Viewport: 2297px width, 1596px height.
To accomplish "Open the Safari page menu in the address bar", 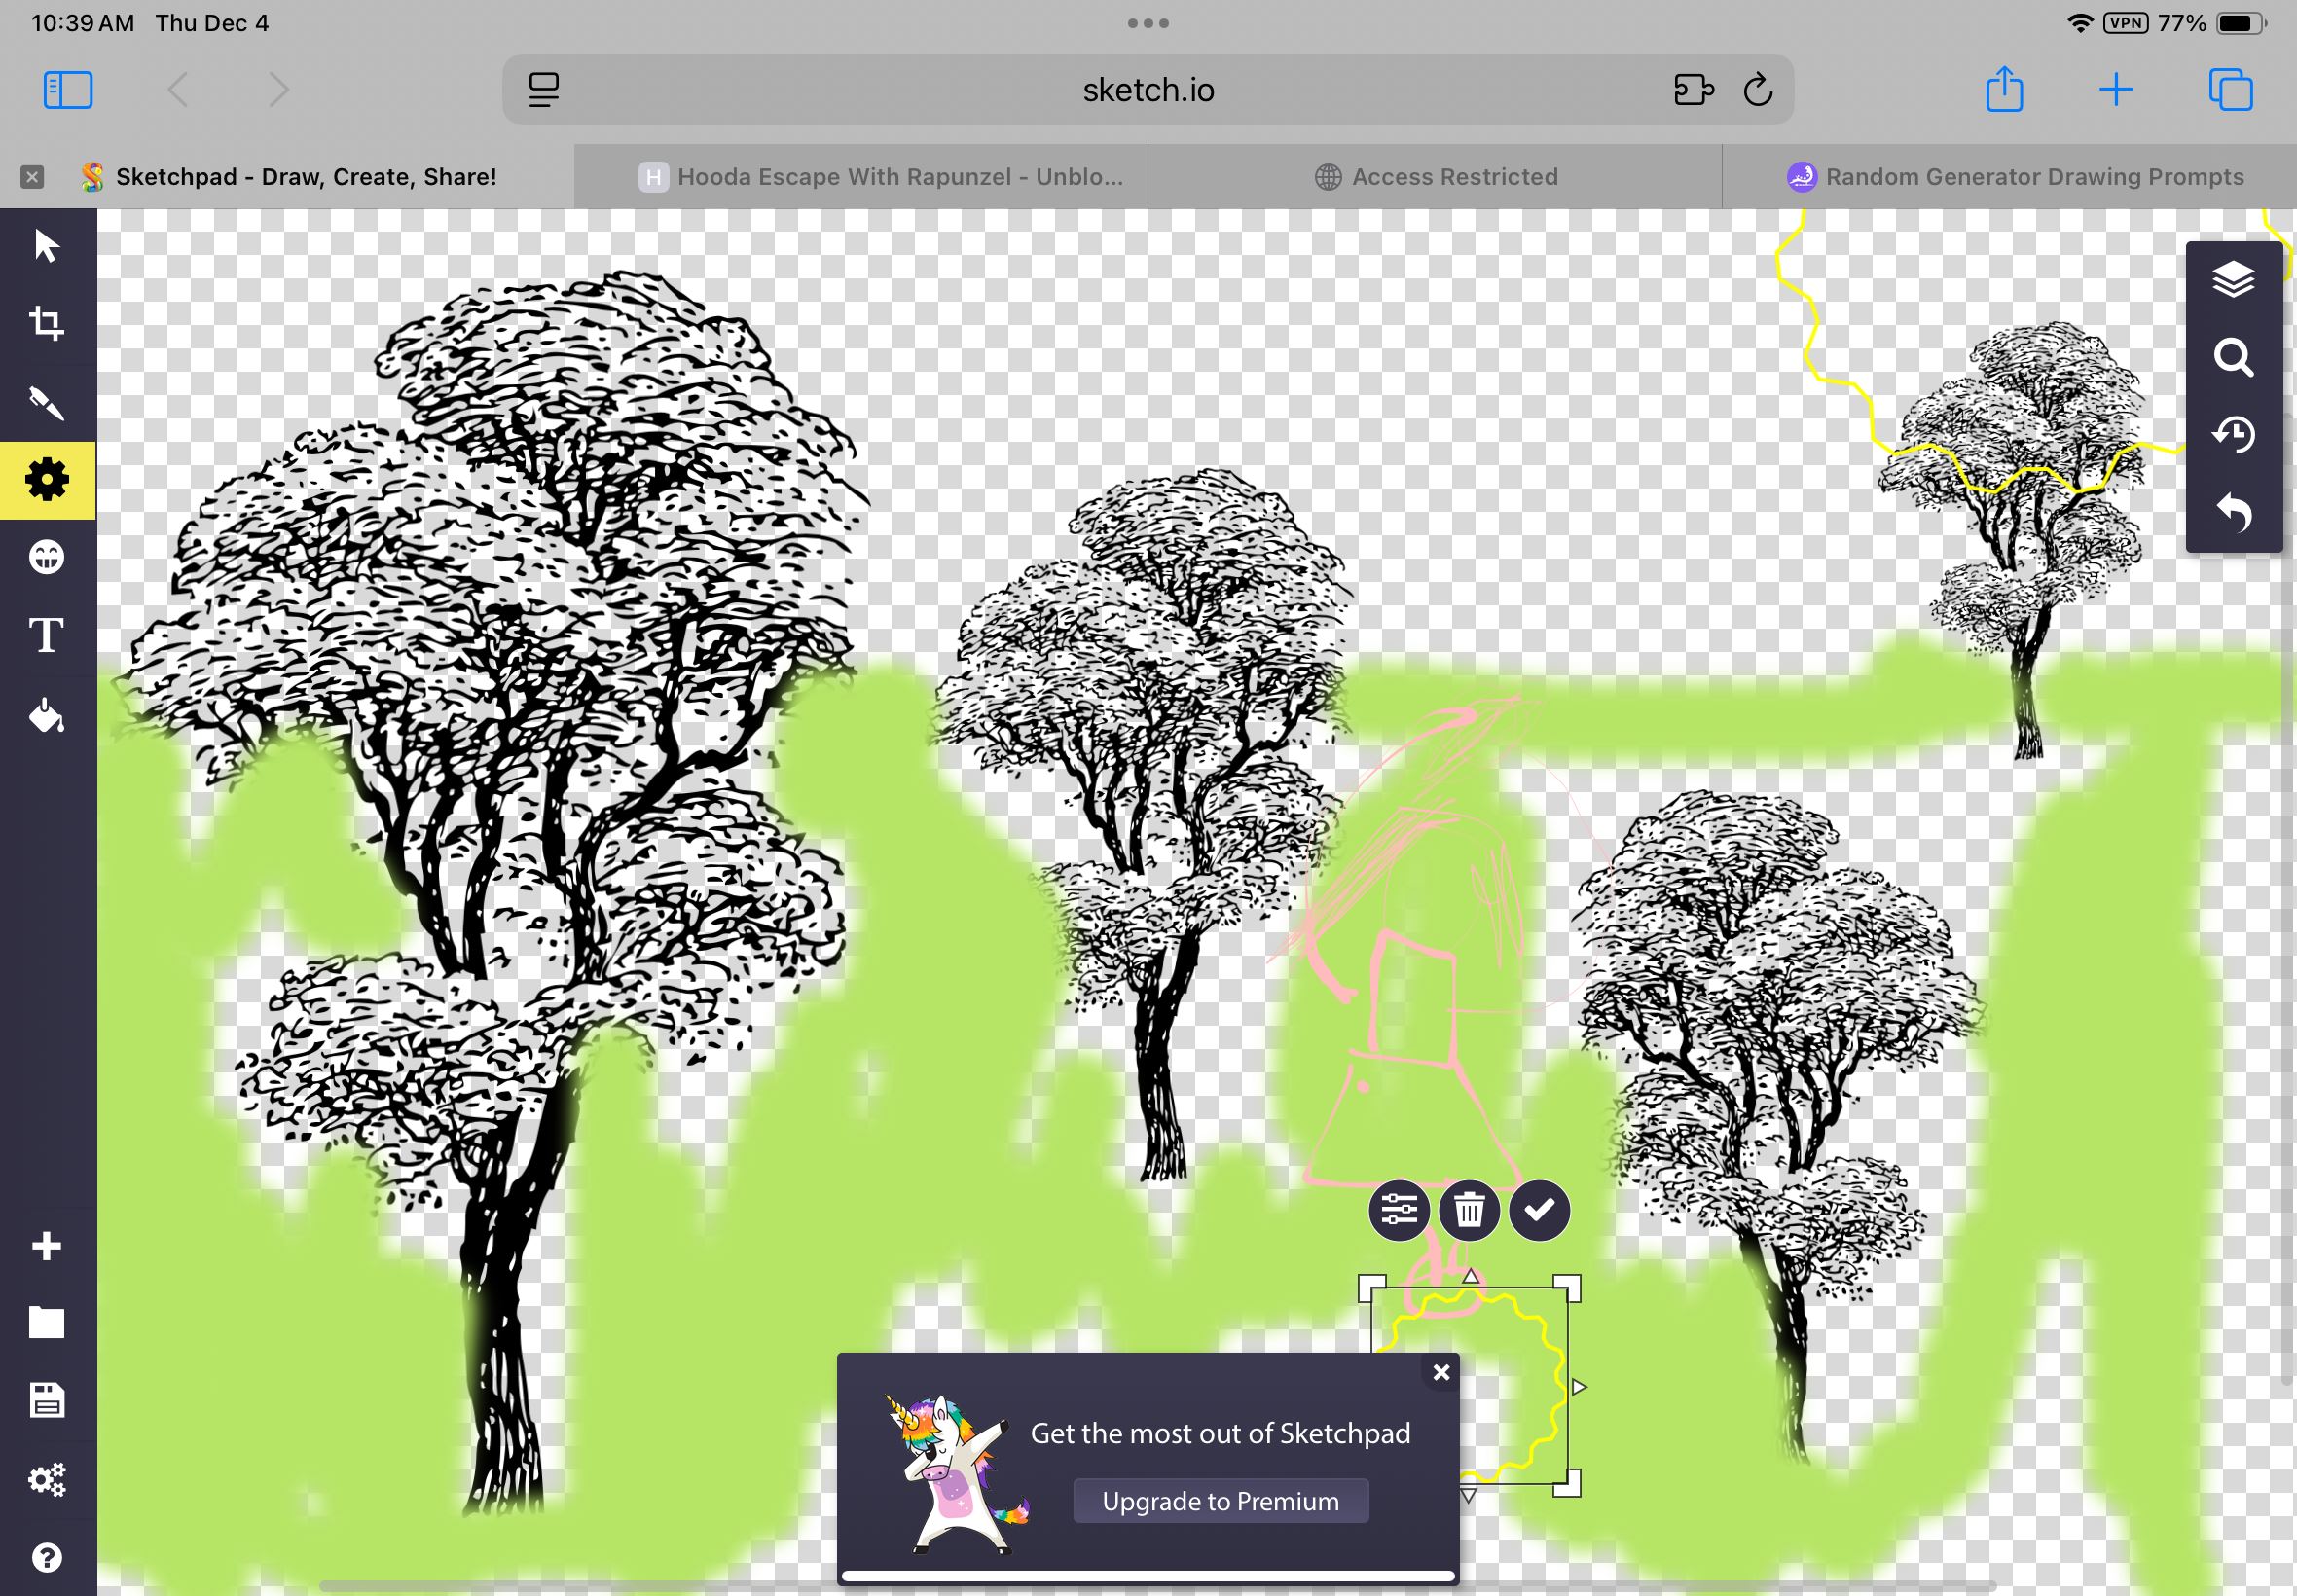I will coord(543,90).
